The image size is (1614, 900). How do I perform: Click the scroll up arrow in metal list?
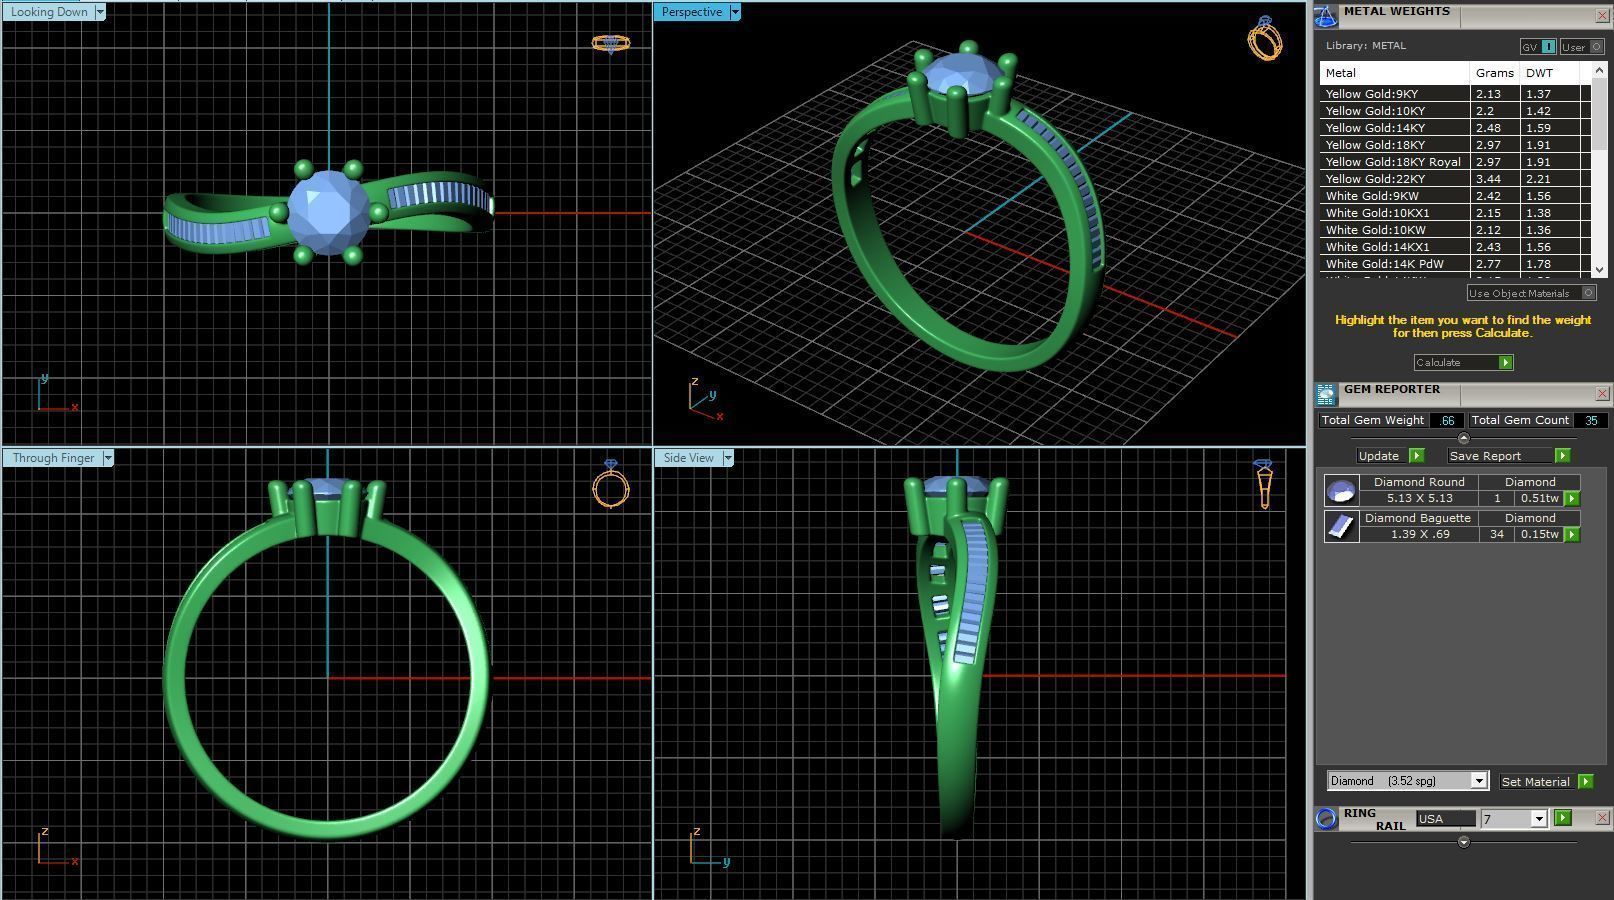click(1598, 71)
